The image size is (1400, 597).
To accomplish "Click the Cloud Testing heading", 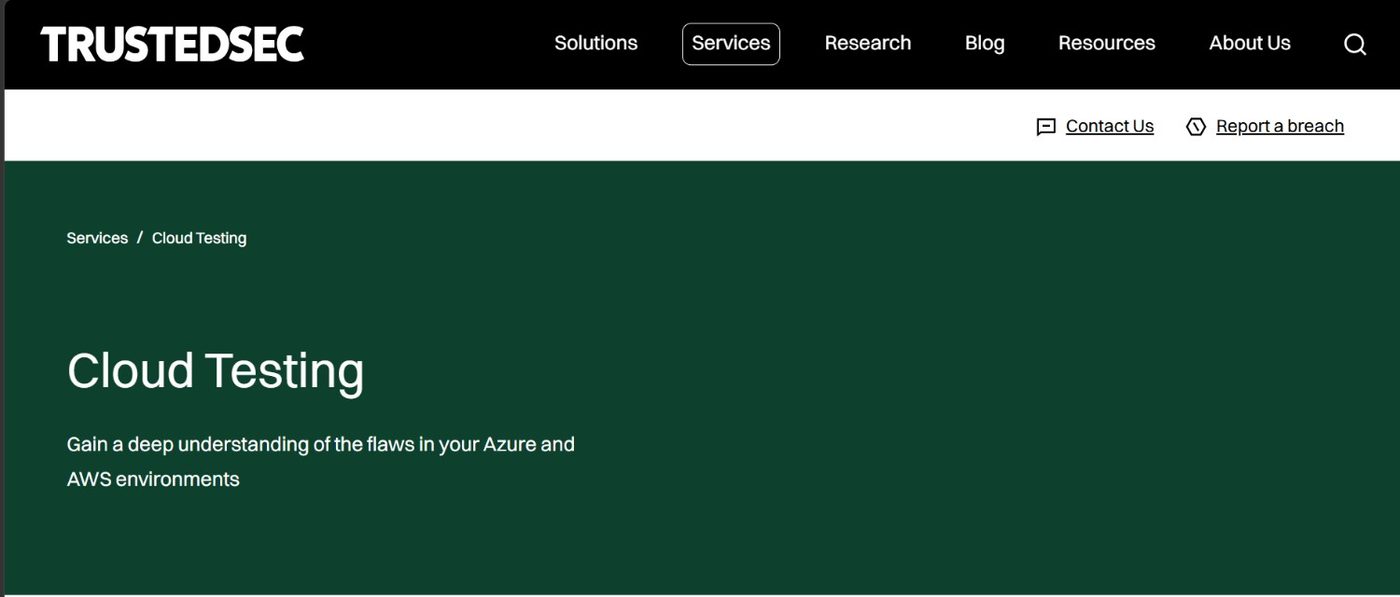I will 216,371.
